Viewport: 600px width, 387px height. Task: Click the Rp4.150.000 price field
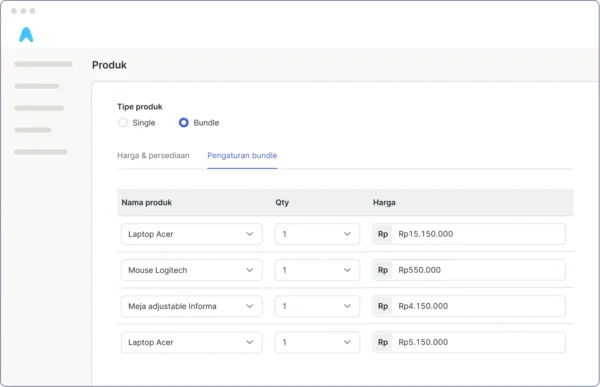(469, 306)
